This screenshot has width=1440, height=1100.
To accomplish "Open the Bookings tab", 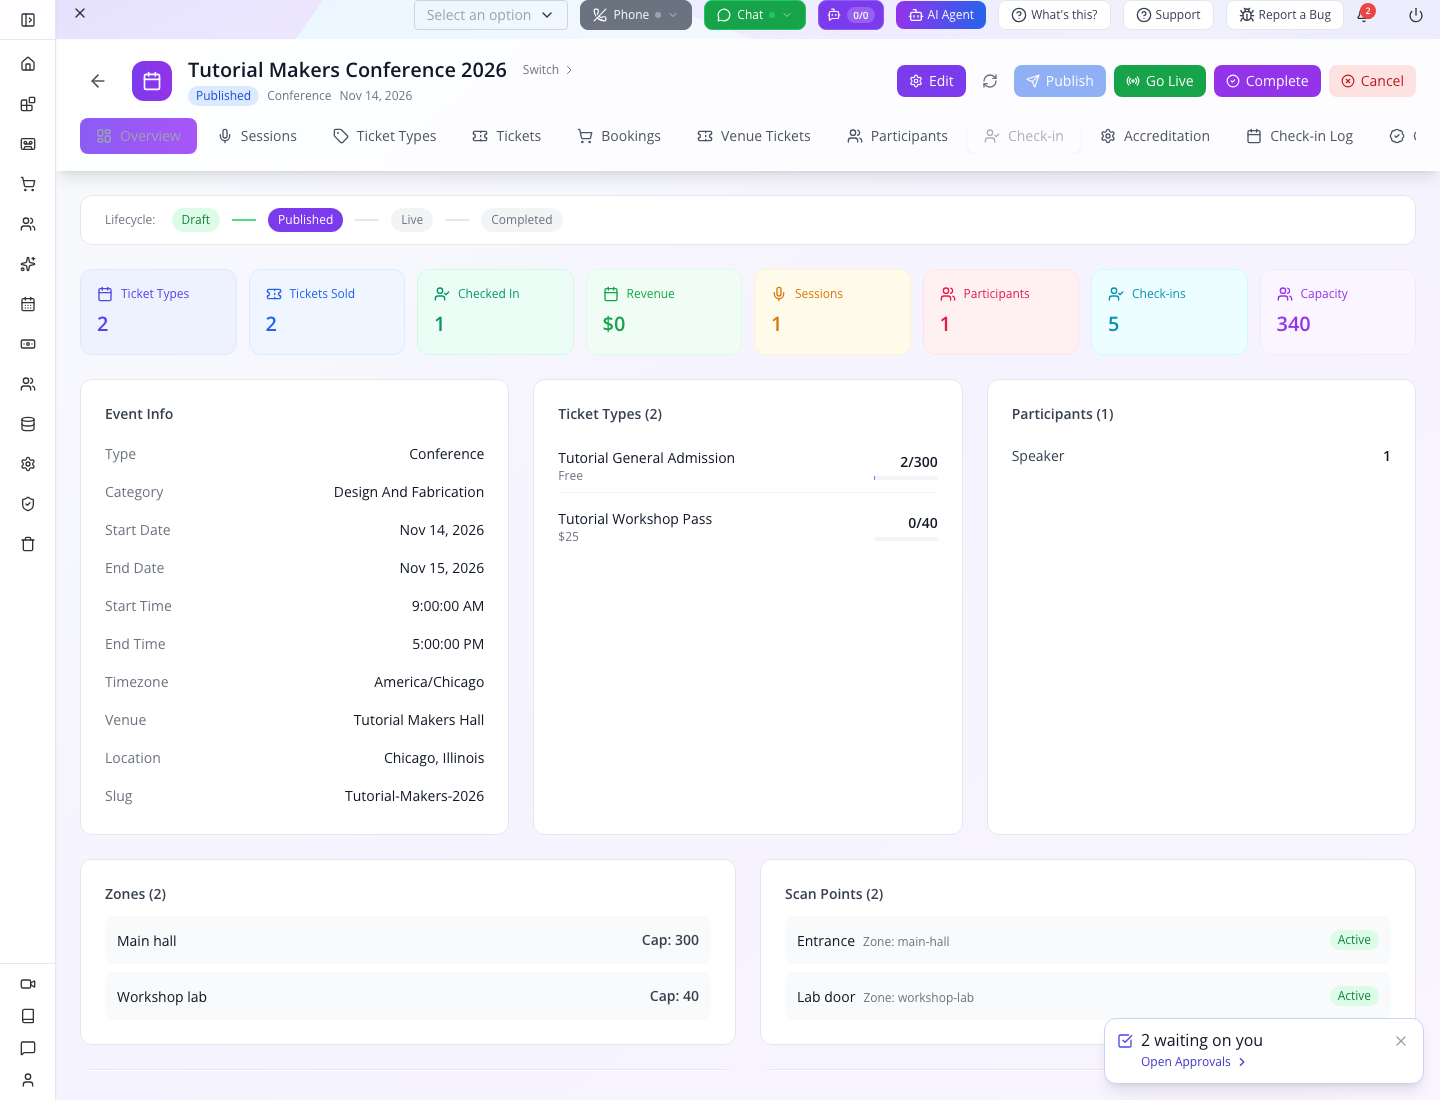I will click(620, 136).
